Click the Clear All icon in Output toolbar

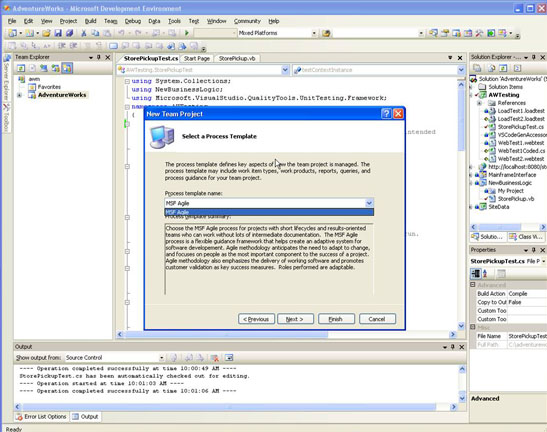215,358
